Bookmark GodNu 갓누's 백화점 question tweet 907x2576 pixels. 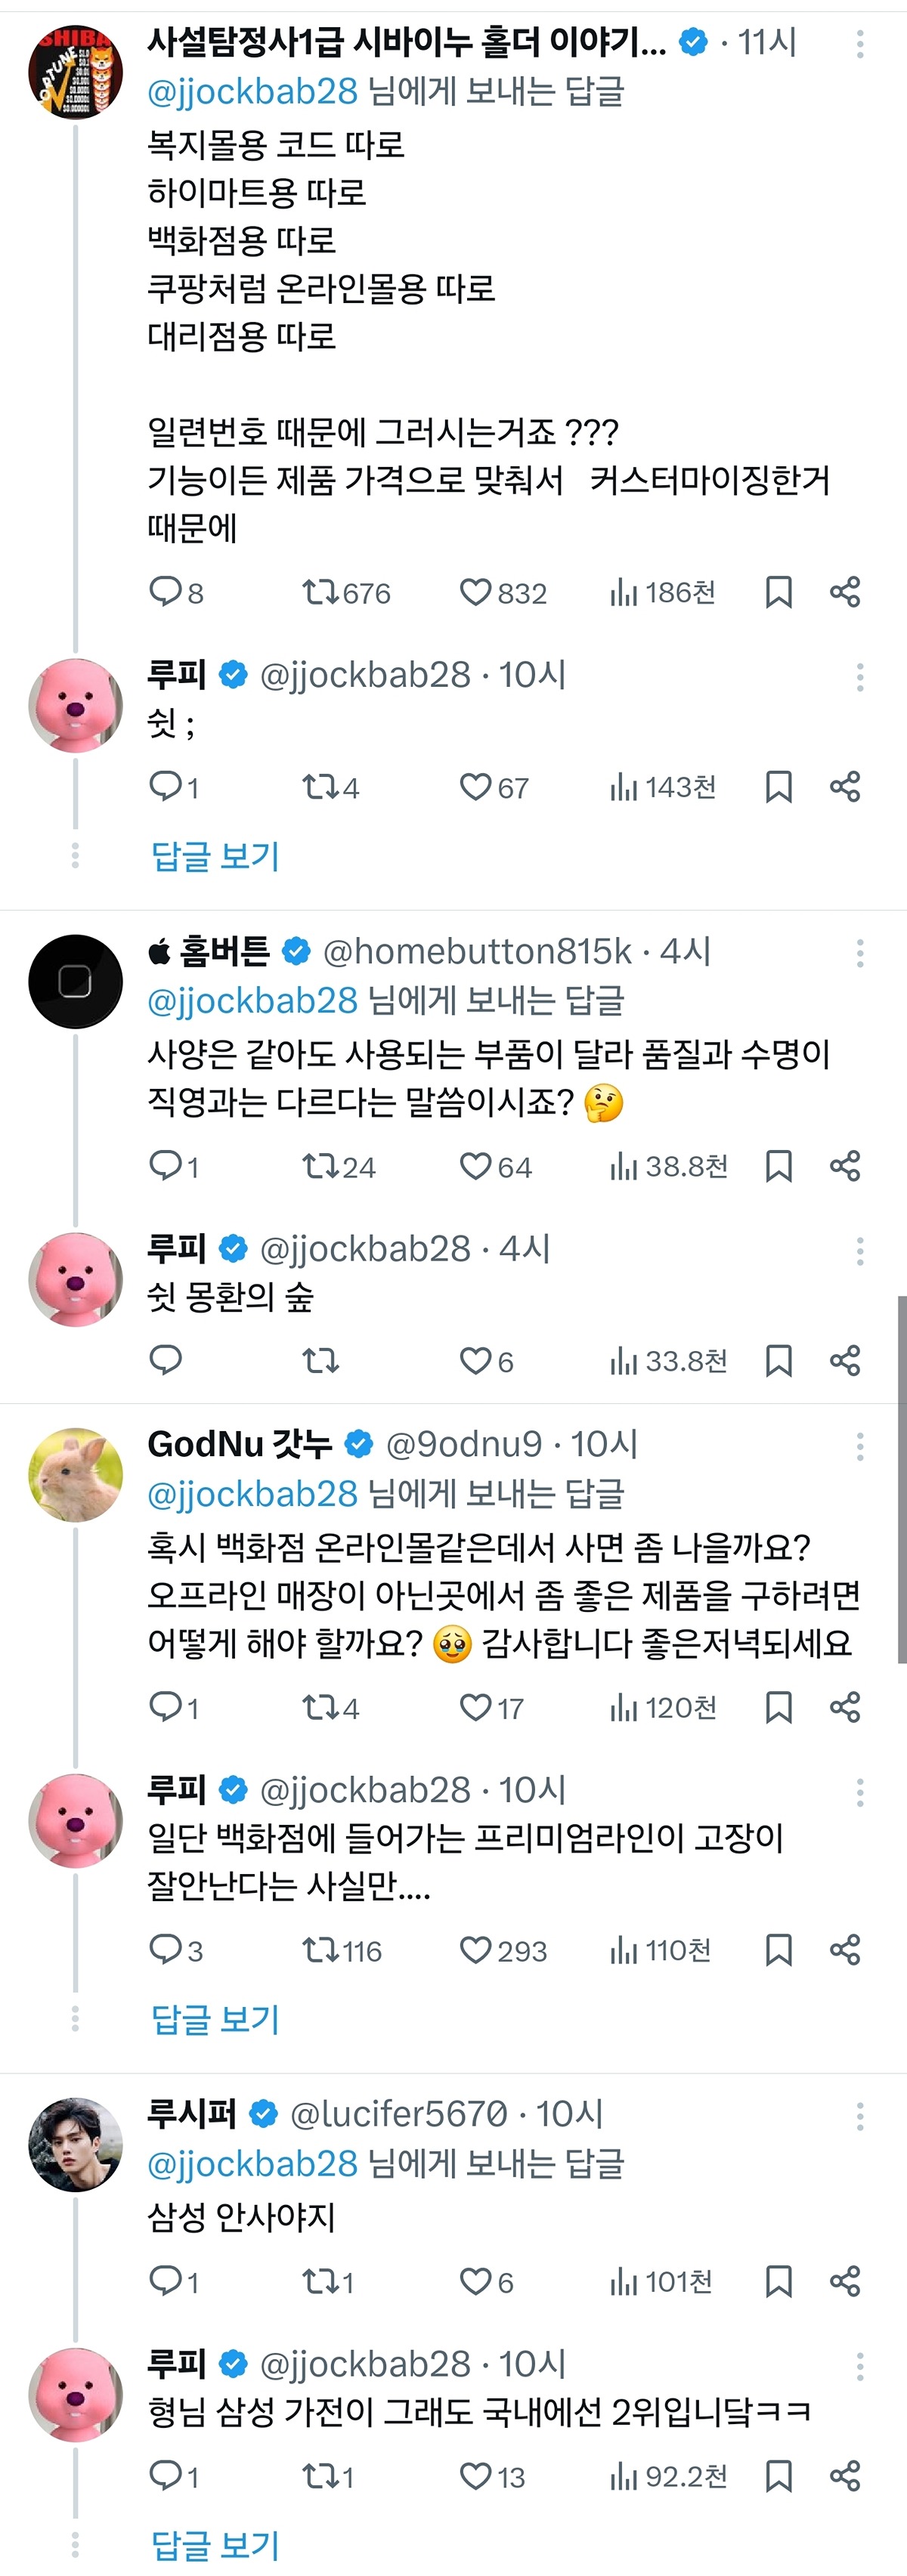tap(778, 1706)
